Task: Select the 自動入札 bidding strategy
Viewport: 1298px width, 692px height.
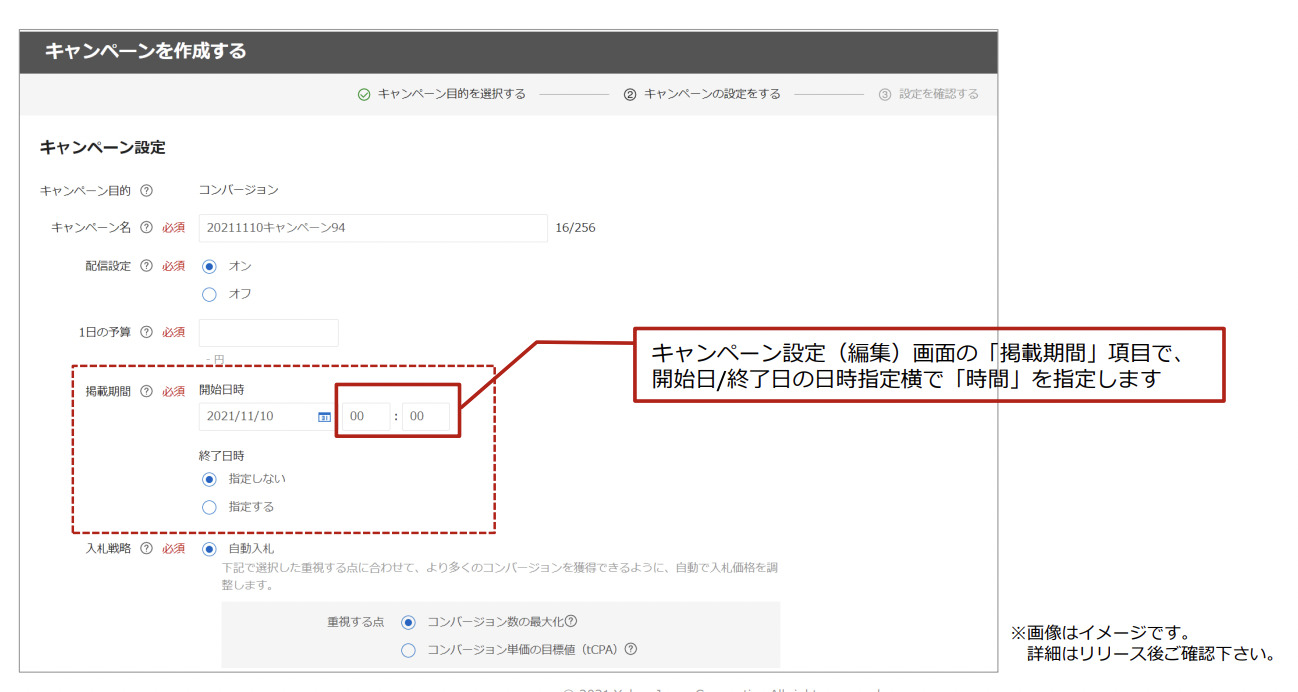Action: click(209, 549)
